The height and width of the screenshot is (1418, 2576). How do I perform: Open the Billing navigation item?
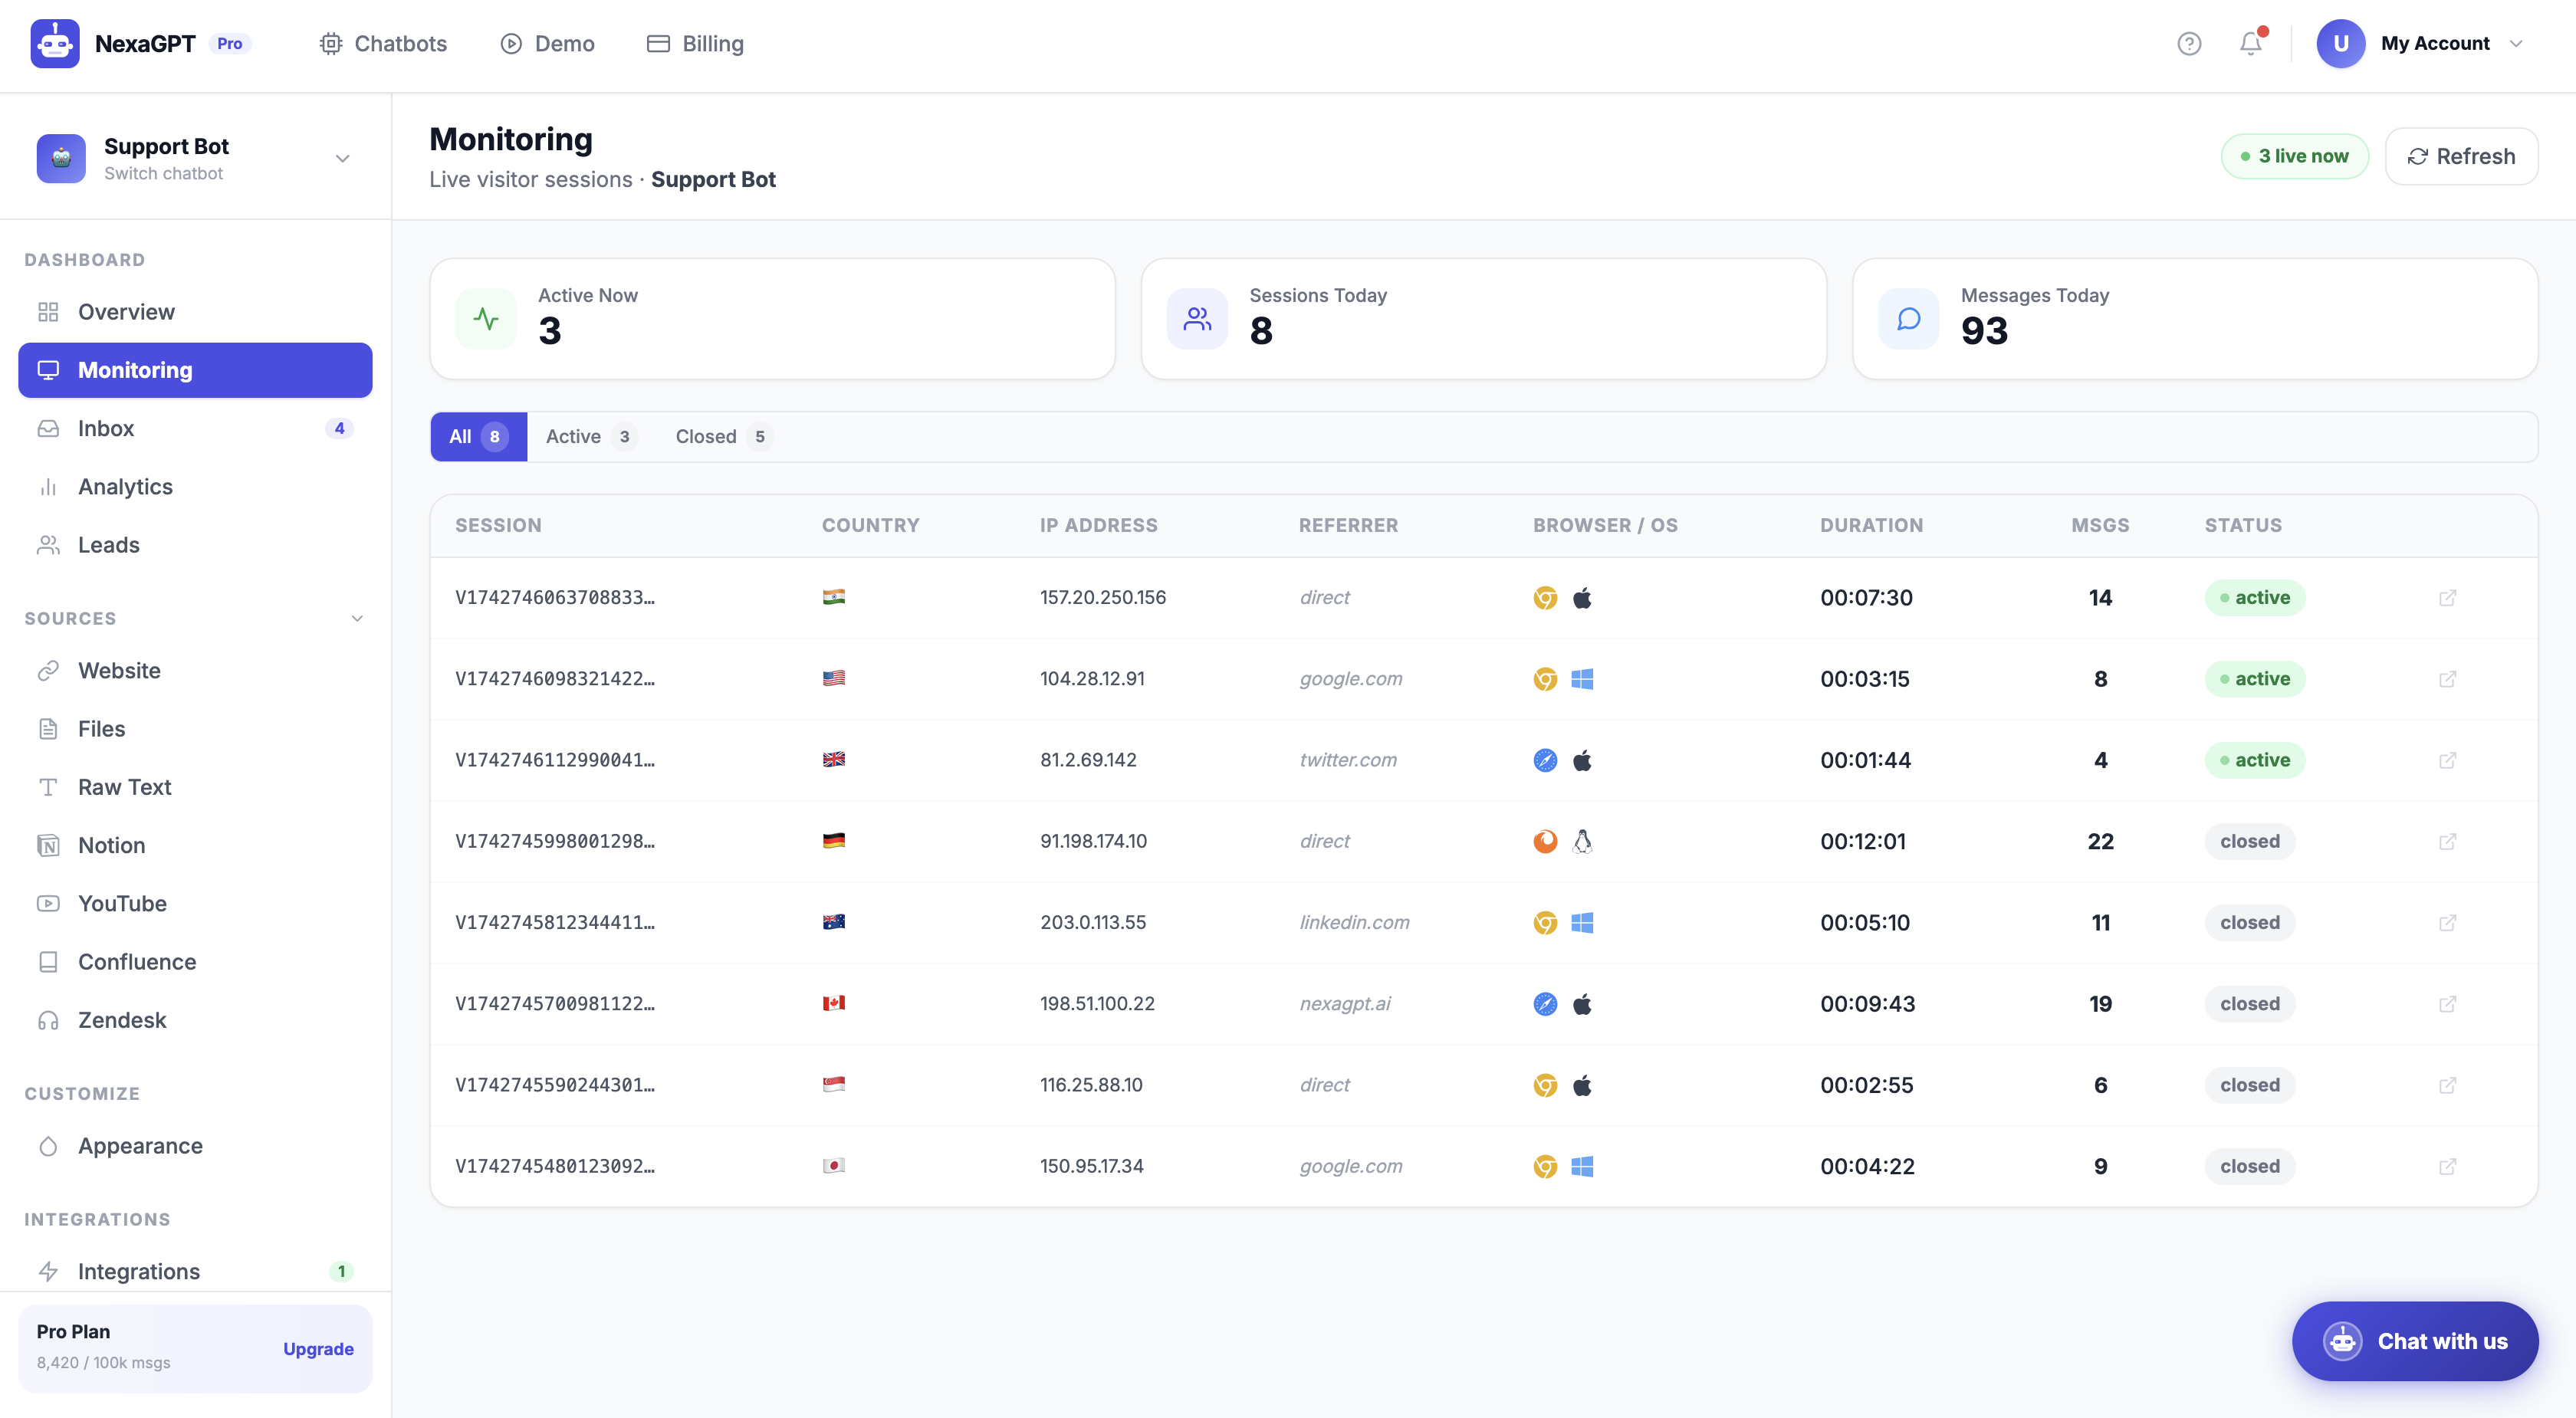click(x=696, y=44)
